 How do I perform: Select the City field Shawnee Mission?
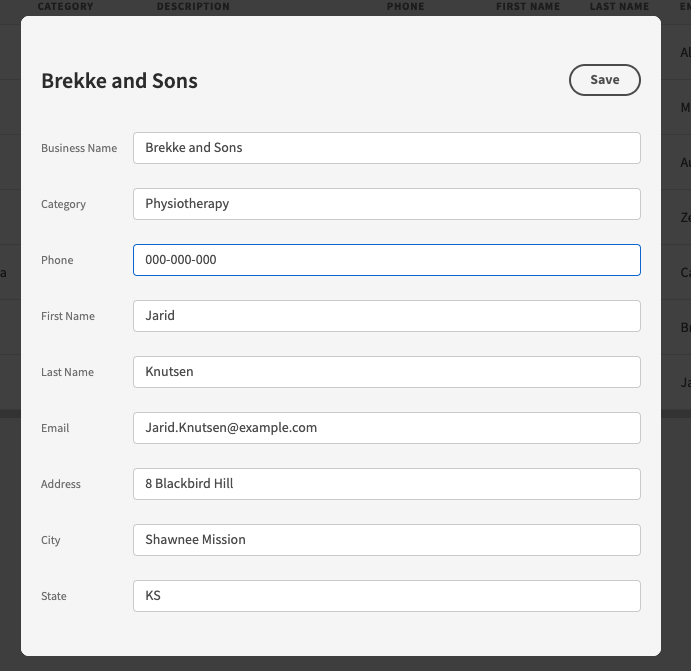click(x=386, y=540)
